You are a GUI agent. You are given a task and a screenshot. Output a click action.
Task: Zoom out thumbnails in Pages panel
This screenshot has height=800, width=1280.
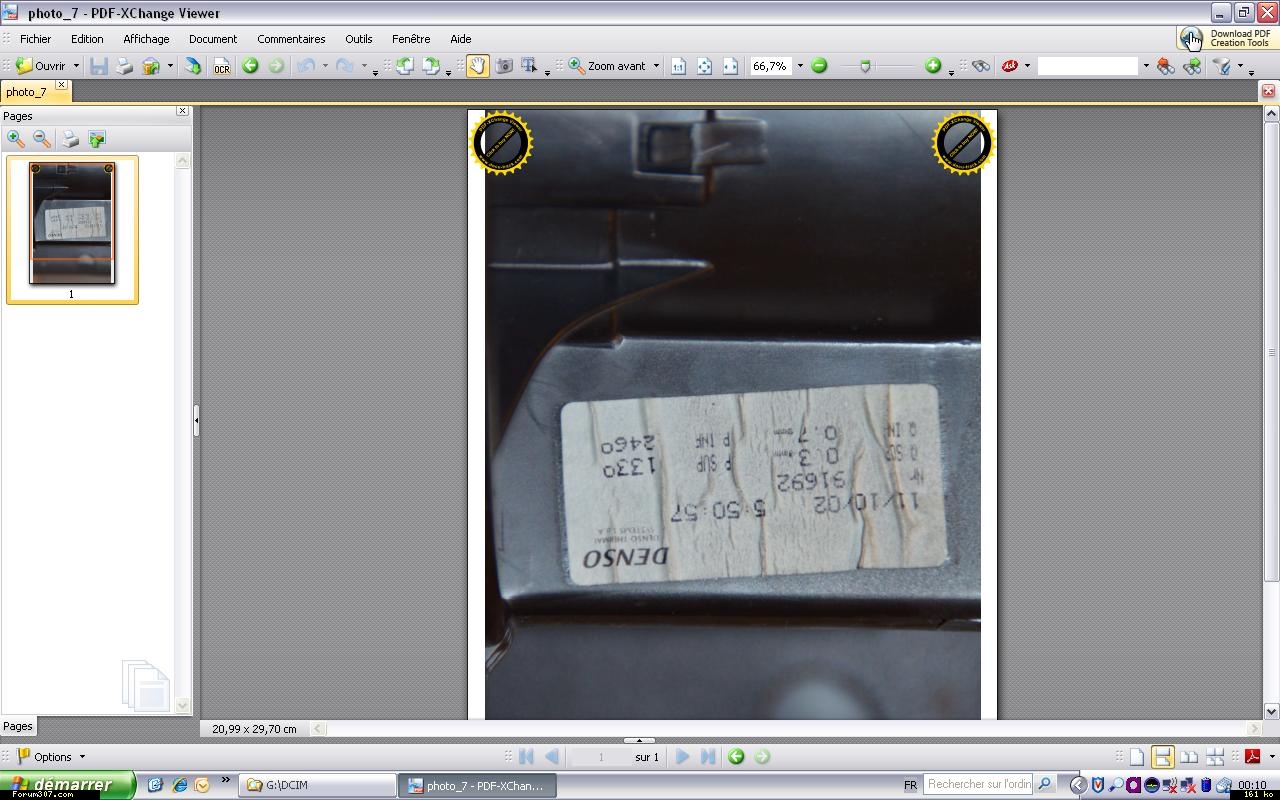point(42,139)
